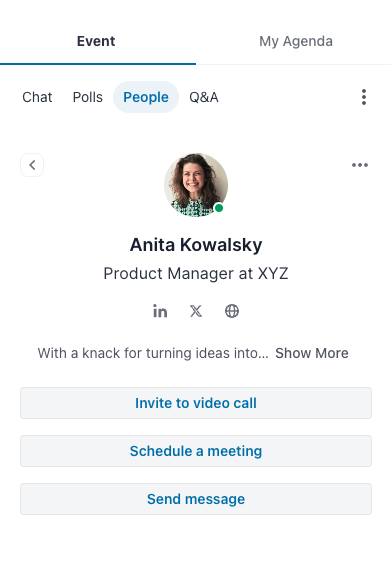Click Schedule a meeting button
Viewport: 391px width, 570px height.
click(196, 451)
